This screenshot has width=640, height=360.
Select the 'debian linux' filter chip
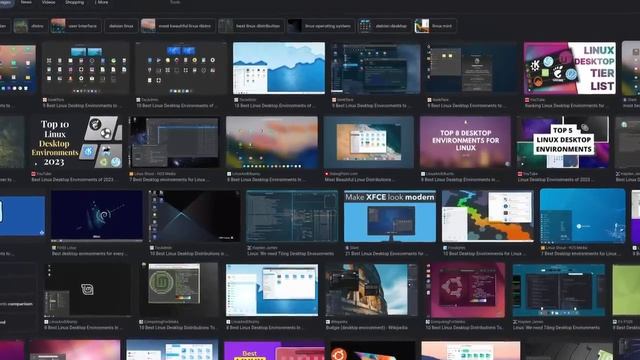point(121,26)
